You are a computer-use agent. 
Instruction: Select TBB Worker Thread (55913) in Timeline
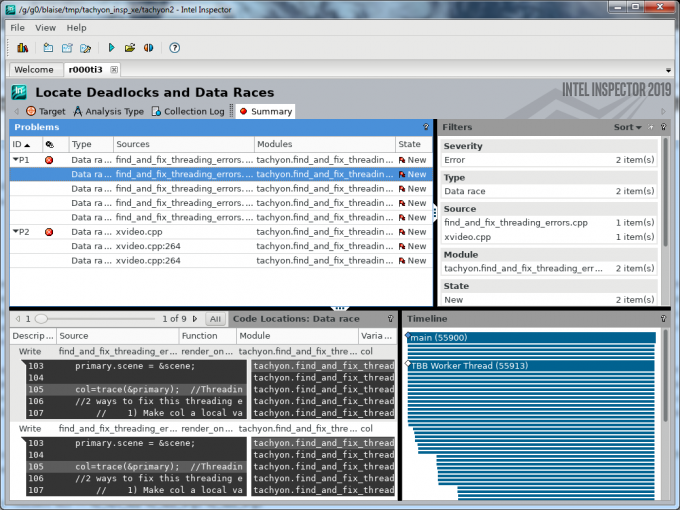click(531, 366)
